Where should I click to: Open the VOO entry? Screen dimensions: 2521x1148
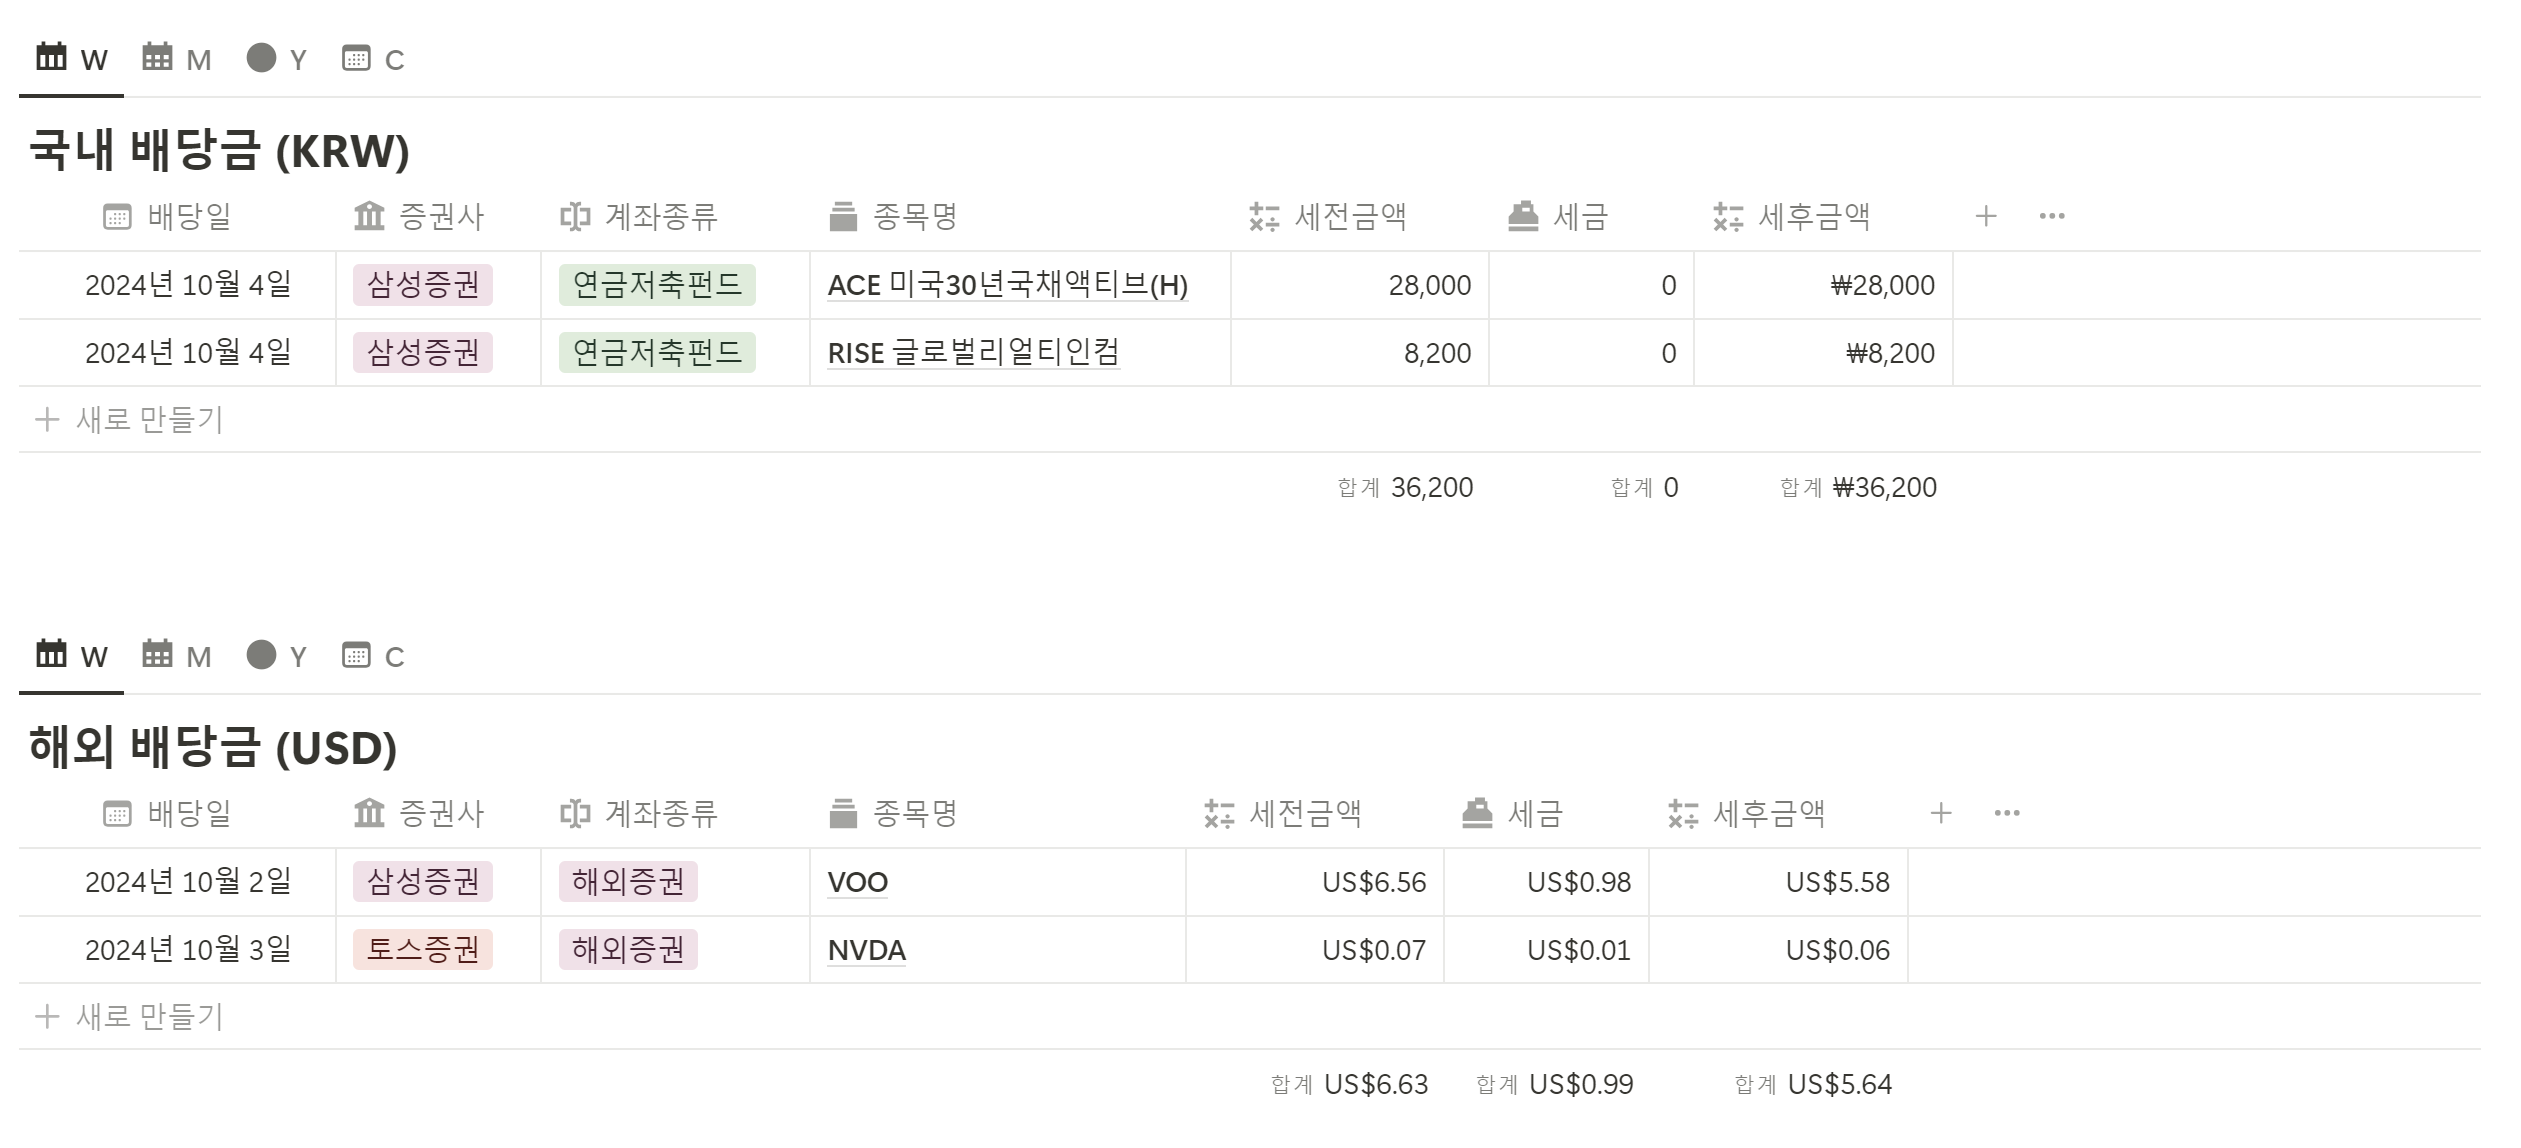857,882
